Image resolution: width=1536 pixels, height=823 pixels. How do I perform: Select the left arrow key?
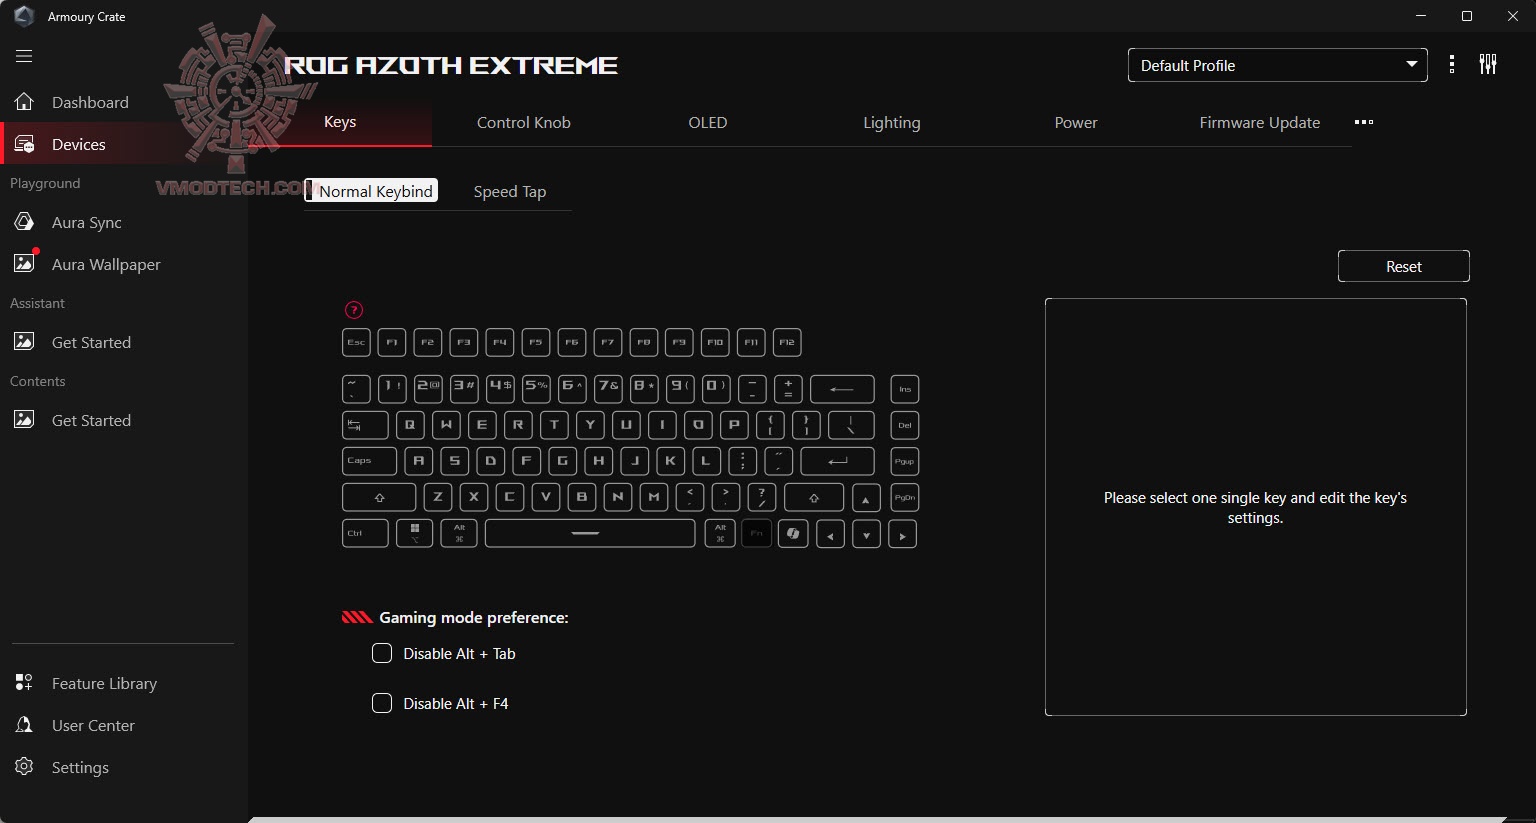(x=830, y=533)
